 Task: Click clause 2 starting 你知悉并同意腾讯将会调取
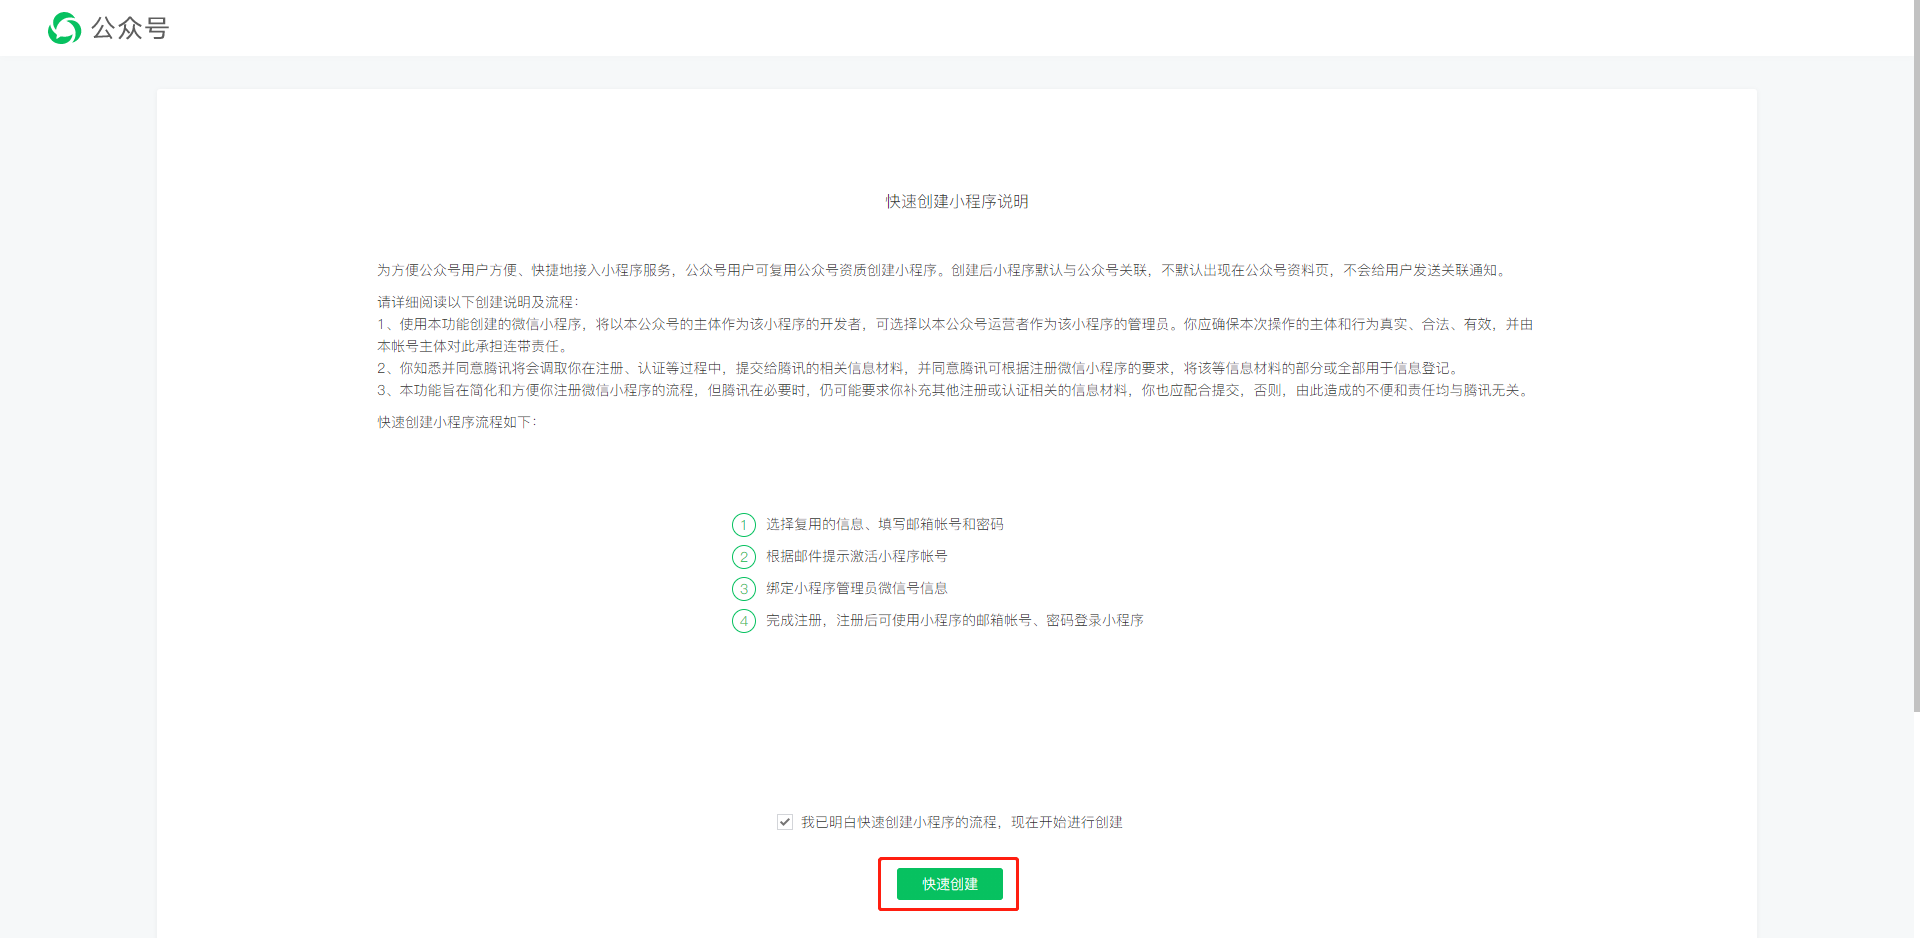coord(918,368)
